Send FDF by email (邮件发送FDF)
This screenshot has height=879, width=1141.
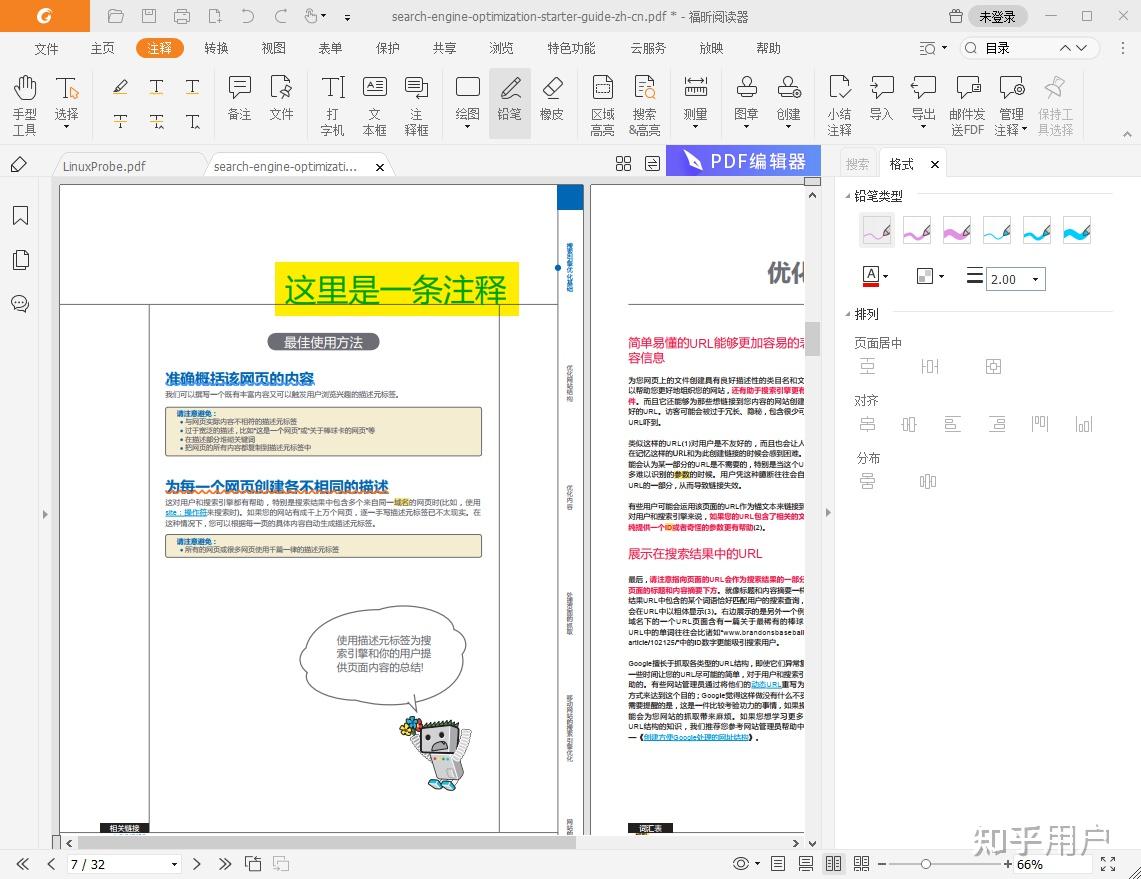coord(967,106)
